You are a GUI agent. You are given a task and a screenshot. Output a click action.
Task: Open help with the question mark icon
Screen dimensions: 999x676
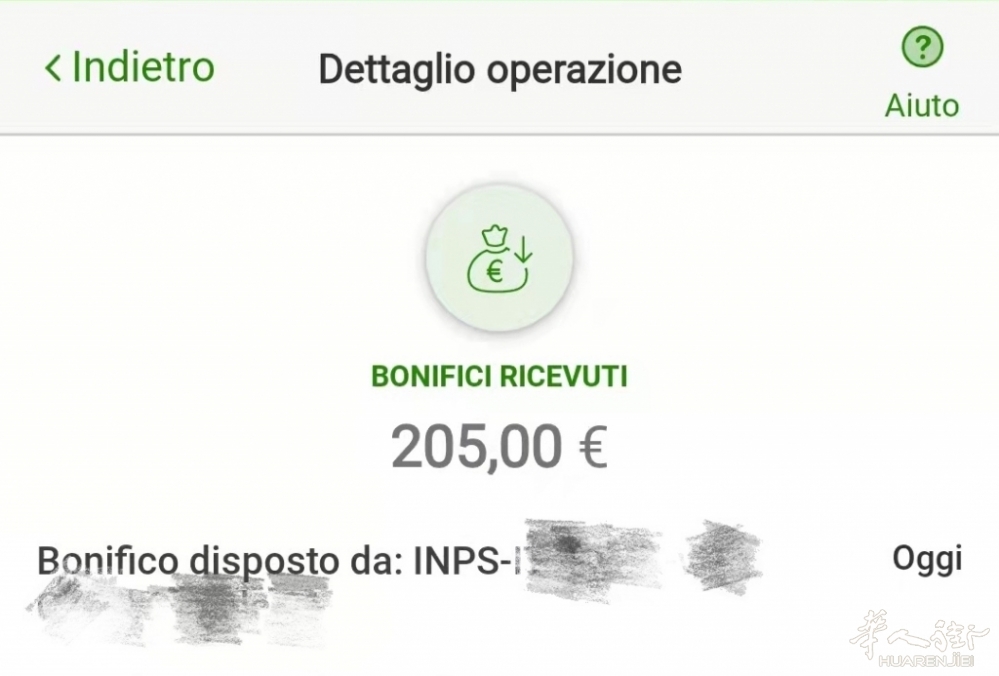coord(922,47)
